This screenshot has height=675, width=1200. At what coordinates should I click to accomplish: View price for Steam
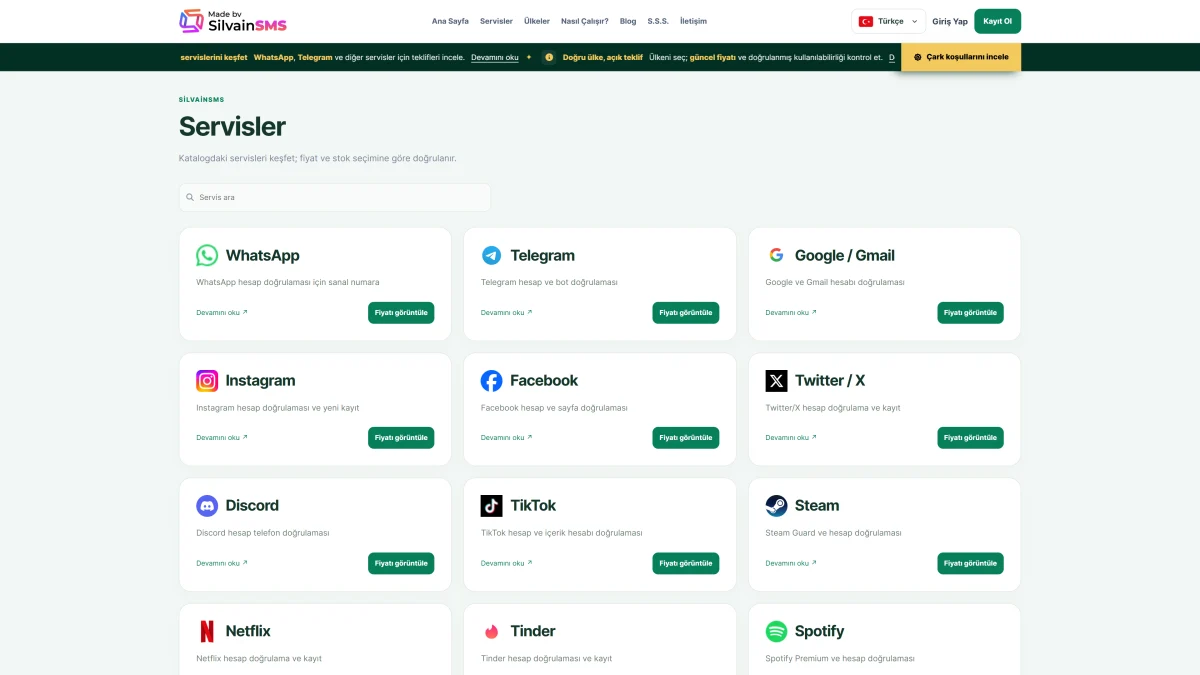[x=970, y=563]
